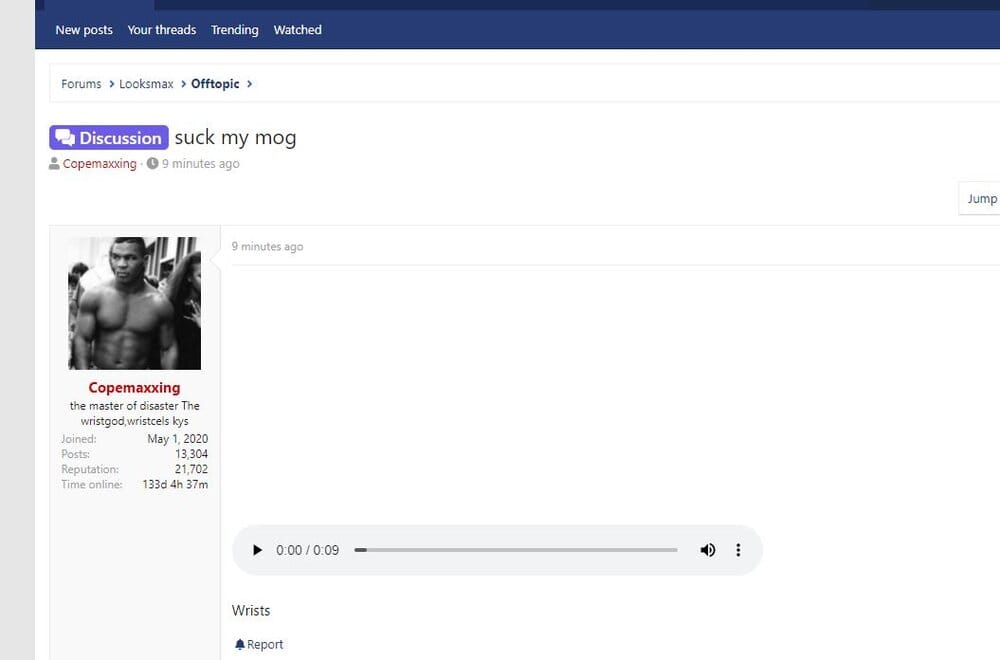
Task: Report the post by Copemaxxing
Action: coord(259,645)
